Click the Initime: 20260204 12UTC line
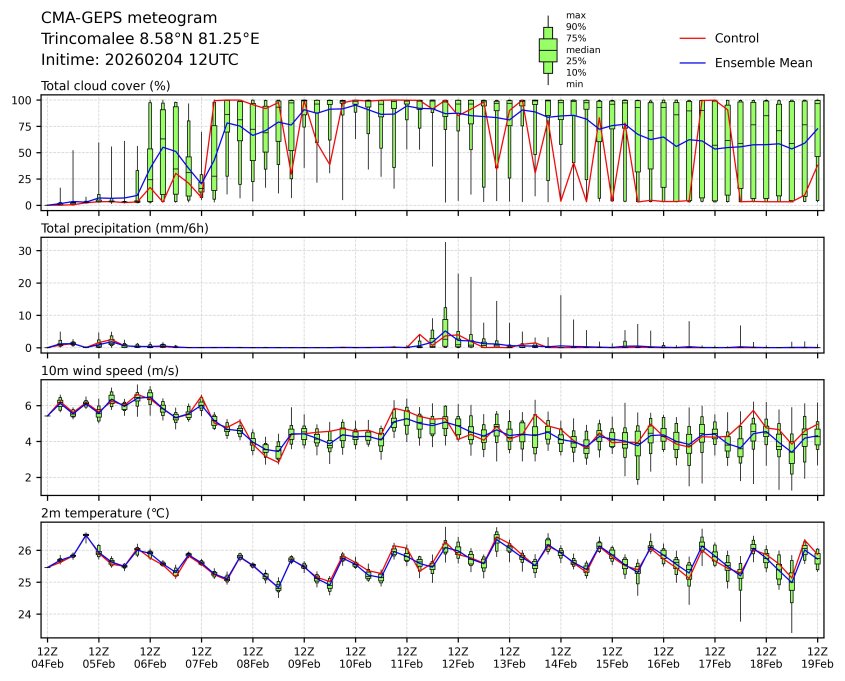 tap(140, 59)
